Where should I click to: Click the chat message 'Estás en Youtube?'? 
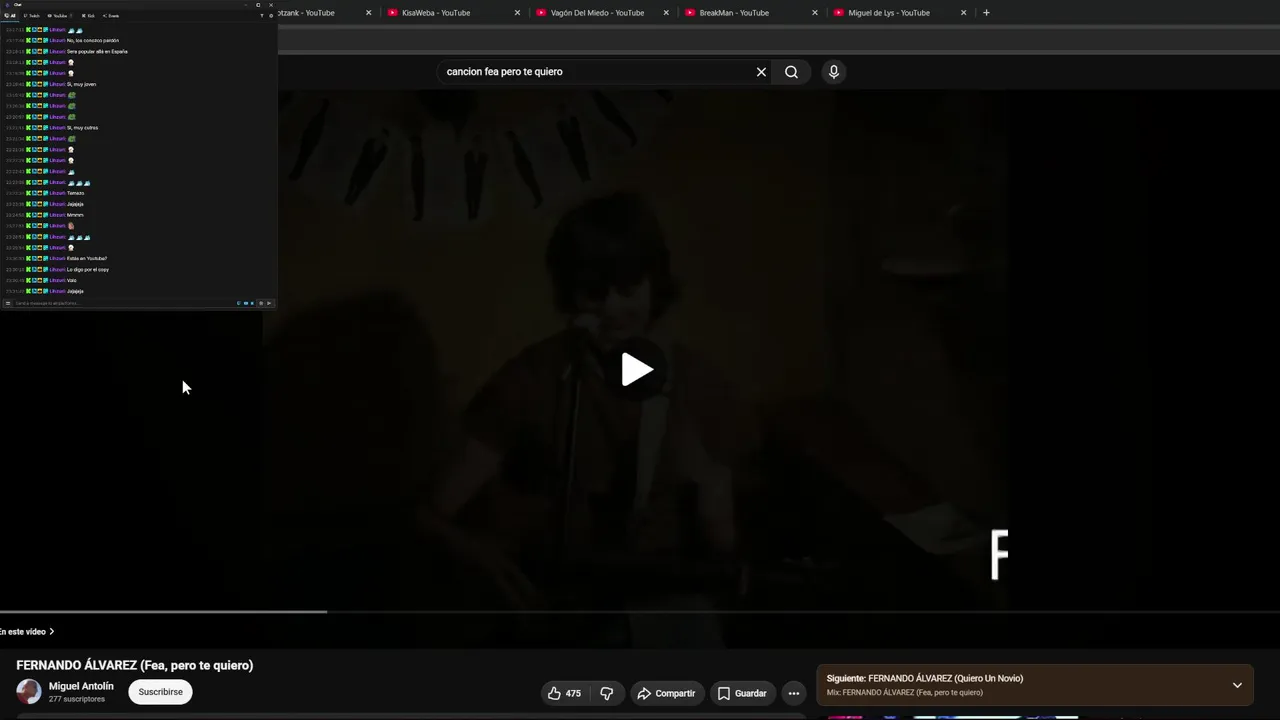pyautogui.click(x=87, y=258)
